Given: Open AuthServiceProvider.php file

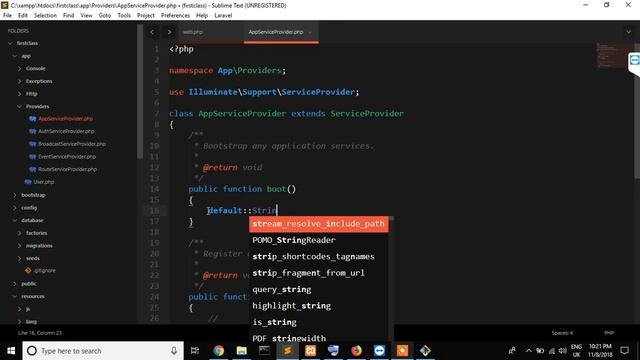Looking at the screenshot, I should (x=66, y=131).
